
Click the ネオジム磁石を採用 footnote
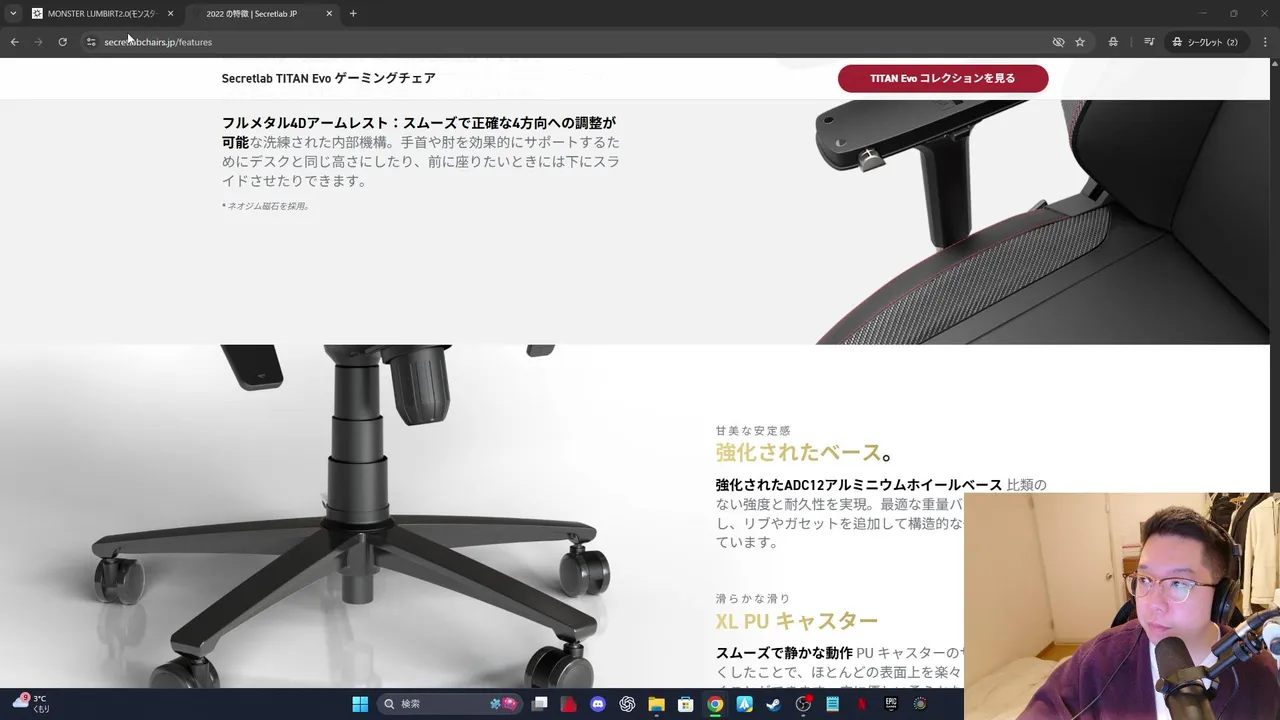(266, 206)
